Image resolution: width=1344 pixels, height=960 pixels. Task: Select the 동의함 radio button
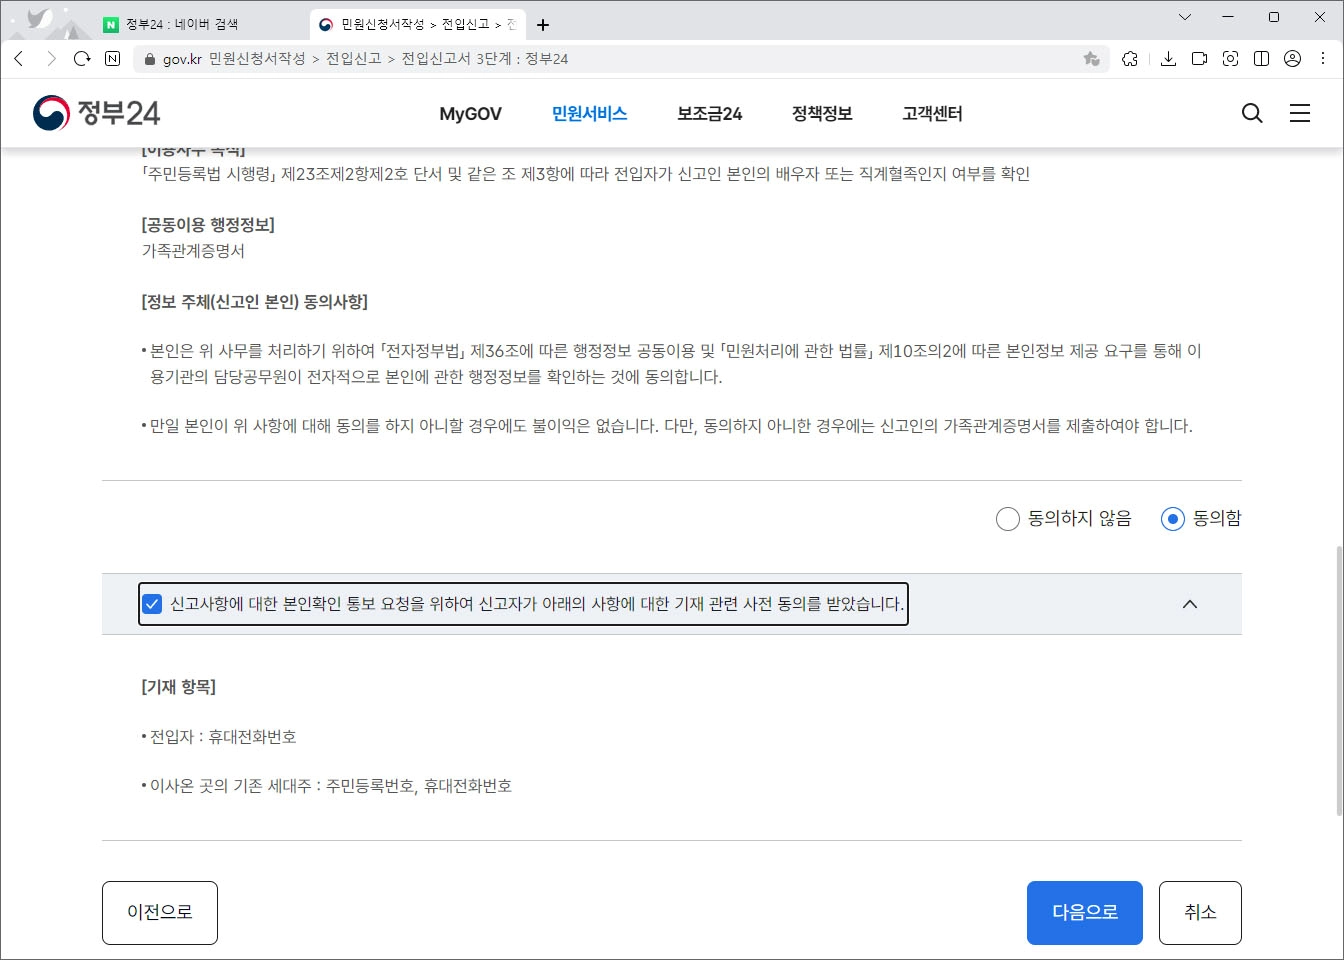coord(1172,518)
